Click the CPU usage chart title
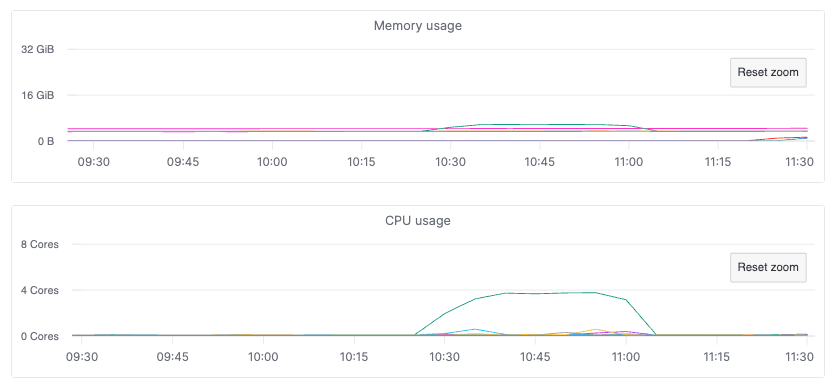 [417, 220]
